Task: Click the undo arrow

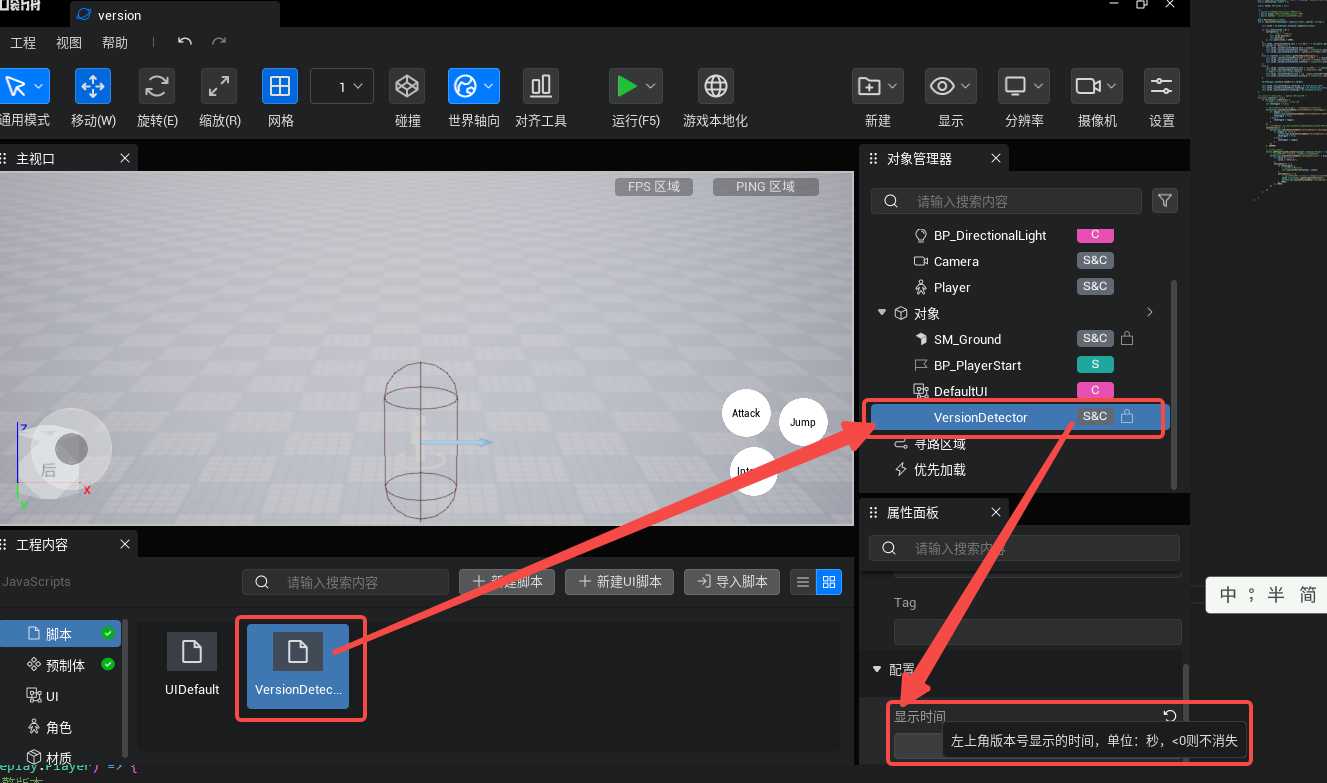Action: point(185,42)
